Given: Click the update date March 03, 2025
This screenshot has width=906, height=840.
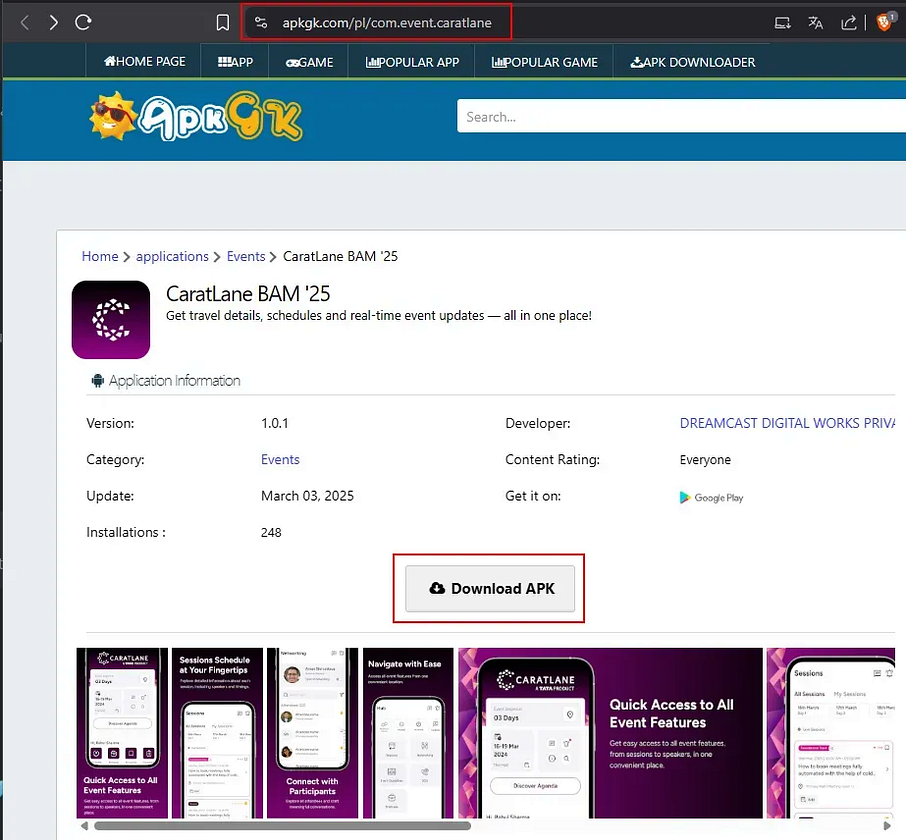Looking at the screenshot, I should click(307, 496).
